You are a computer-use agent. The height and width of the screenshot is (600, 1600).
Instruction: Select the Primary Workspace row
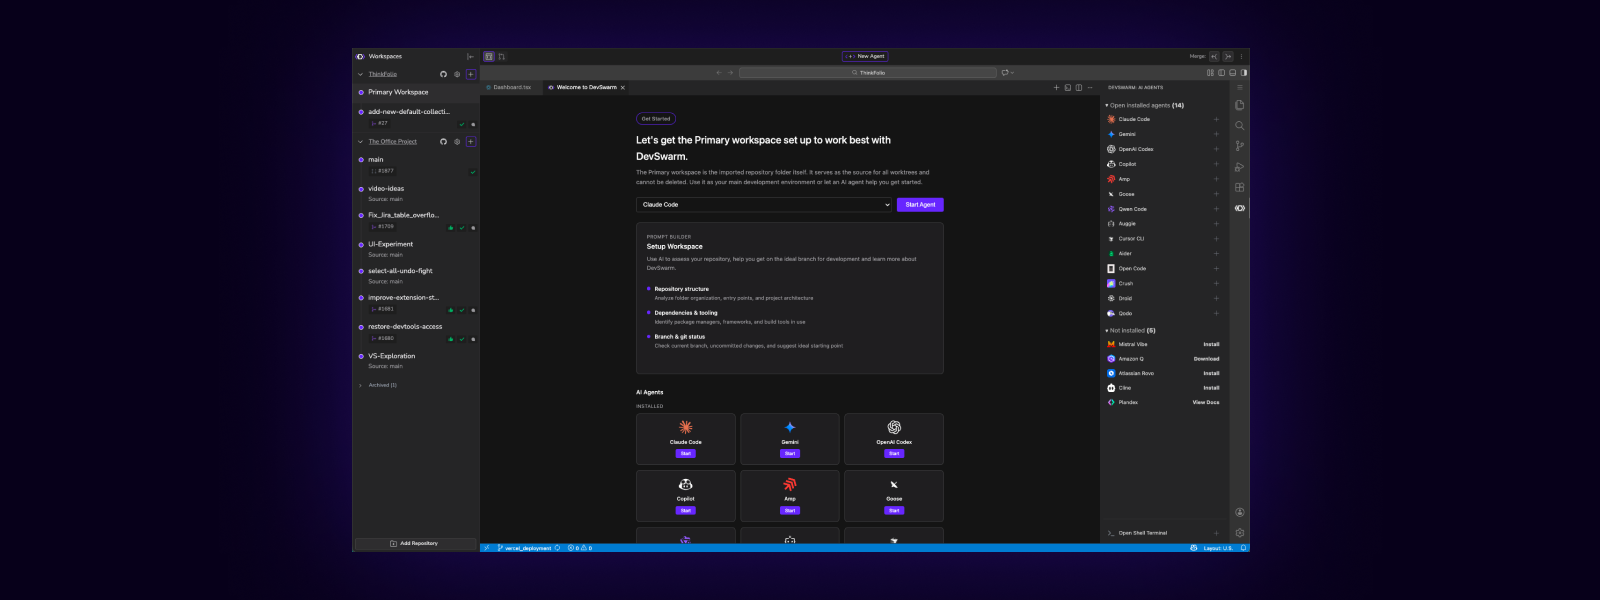click(x=415, y=92)
